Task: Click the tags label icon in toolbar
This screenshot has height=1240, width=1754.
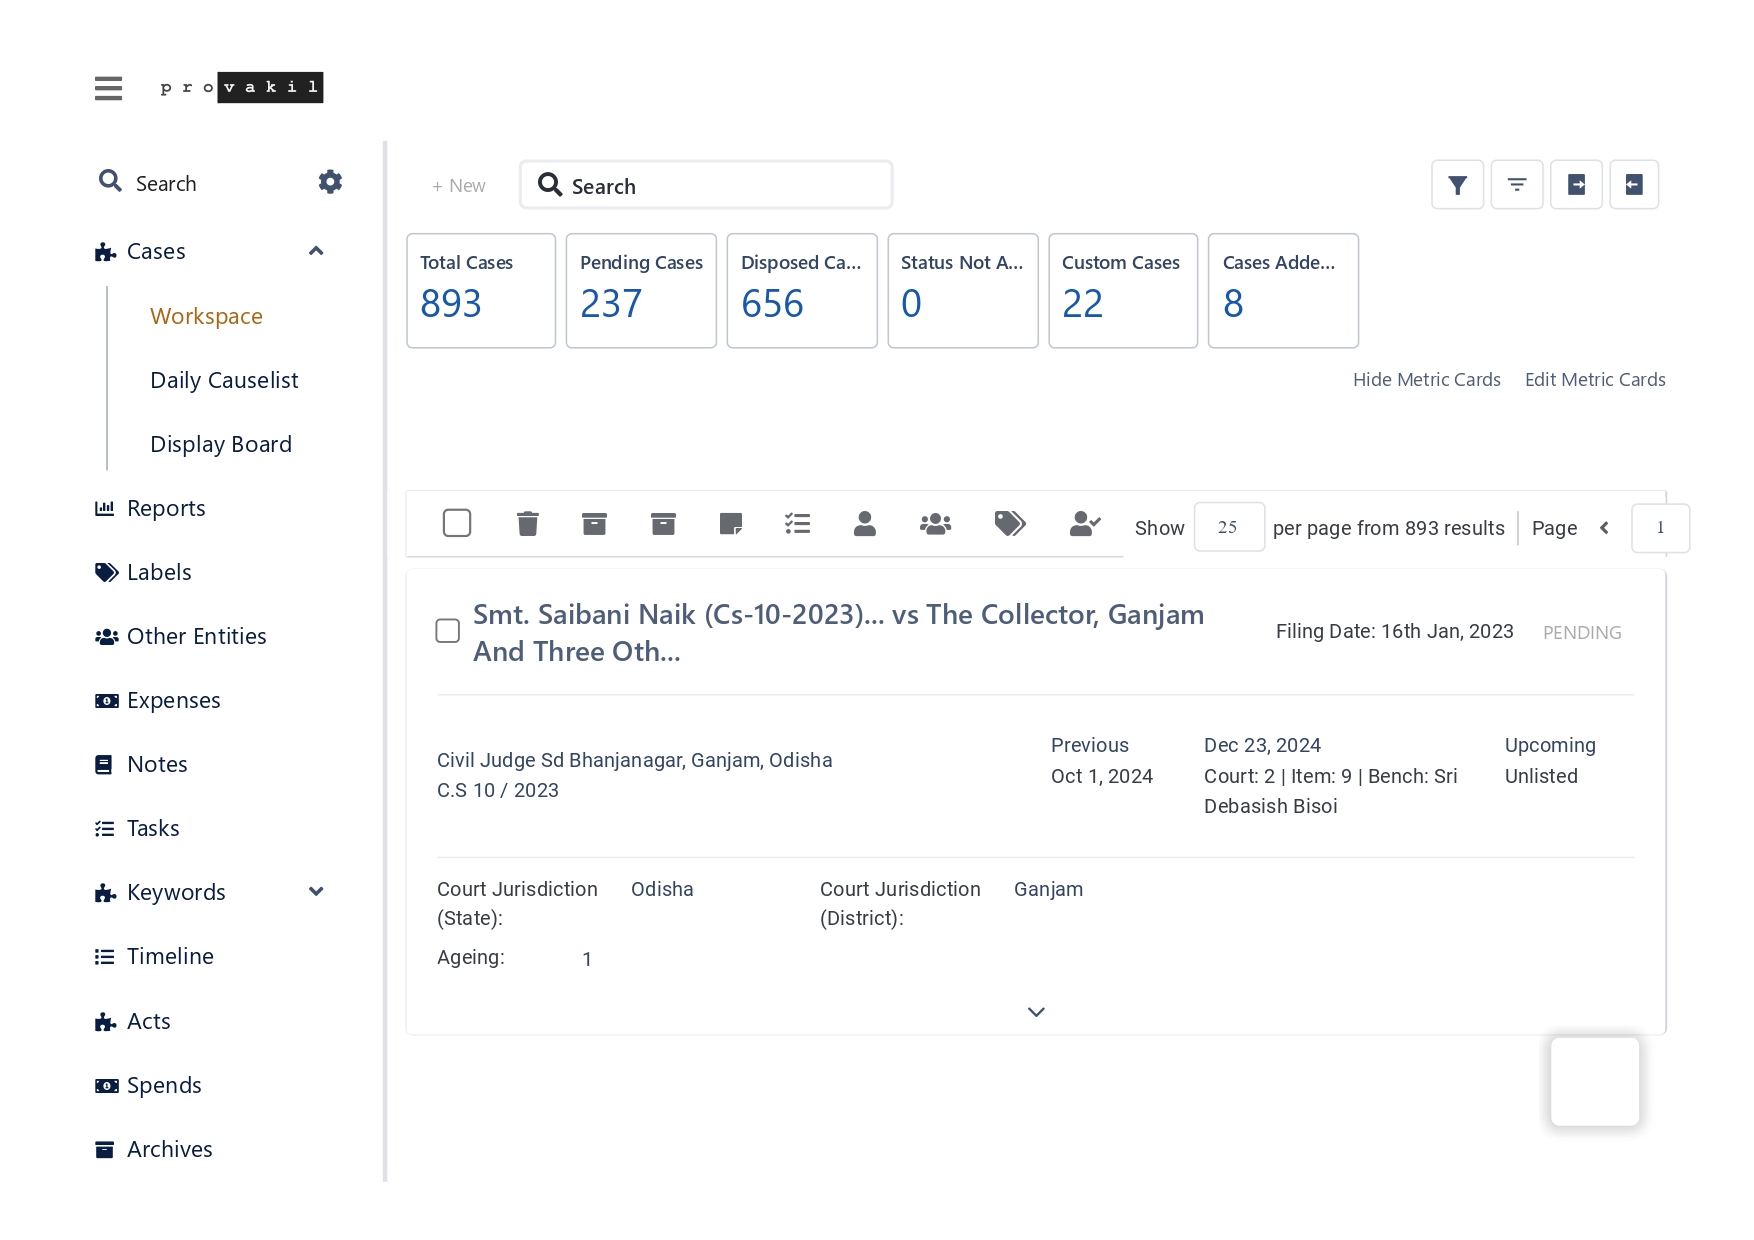Action: tap(1010, 523)
